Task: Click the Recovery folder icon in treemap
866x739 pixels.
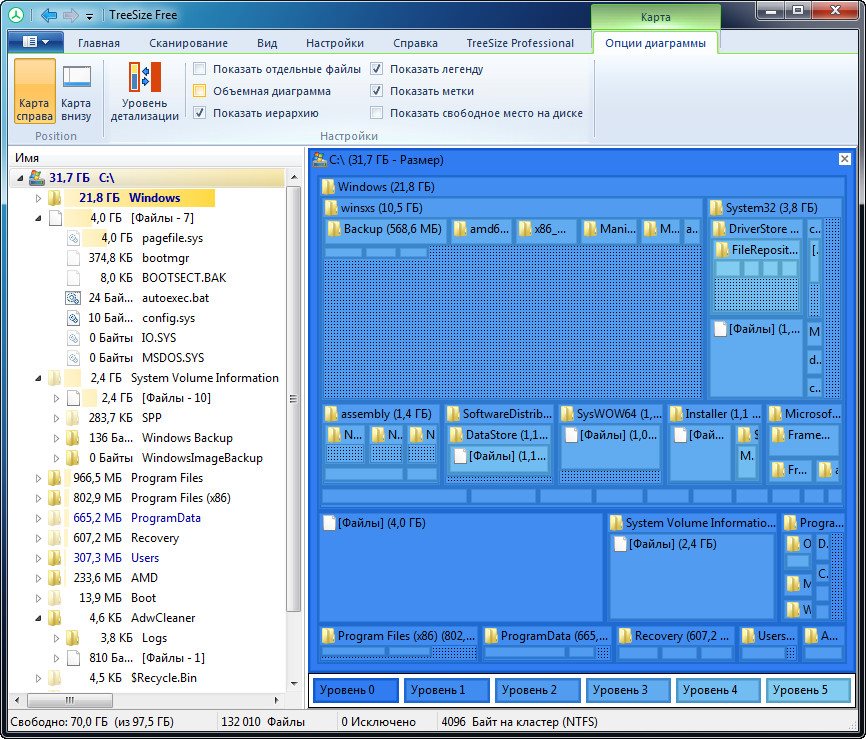Action: tap(625, 636)
